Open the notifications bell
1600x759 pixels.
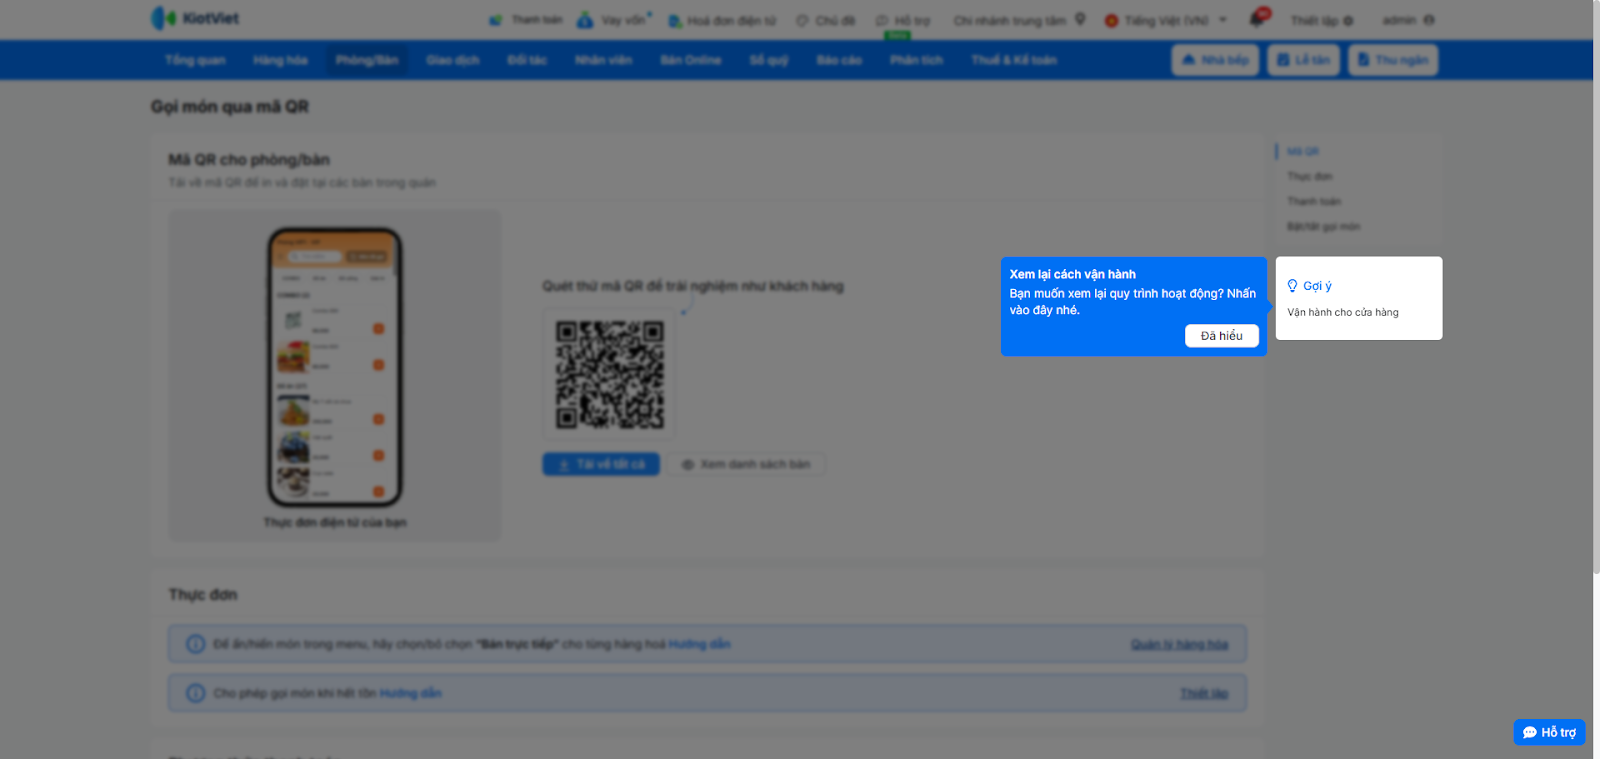(x=1257, y=19)
